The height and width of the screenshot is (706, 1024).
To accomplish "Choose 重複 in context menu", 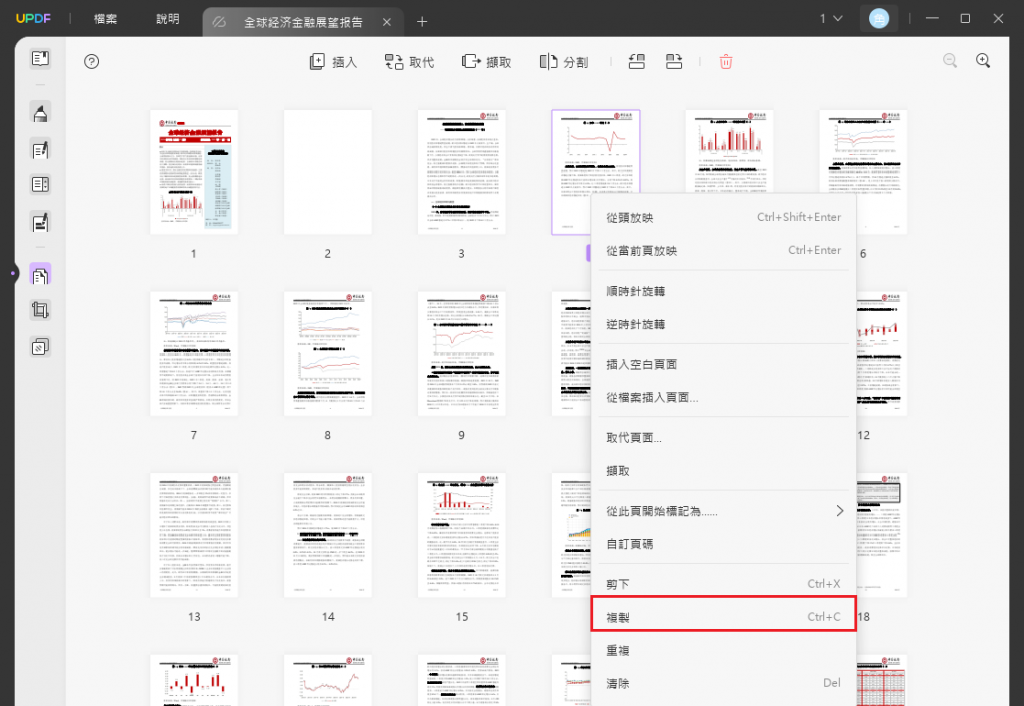I will [723, 650].
